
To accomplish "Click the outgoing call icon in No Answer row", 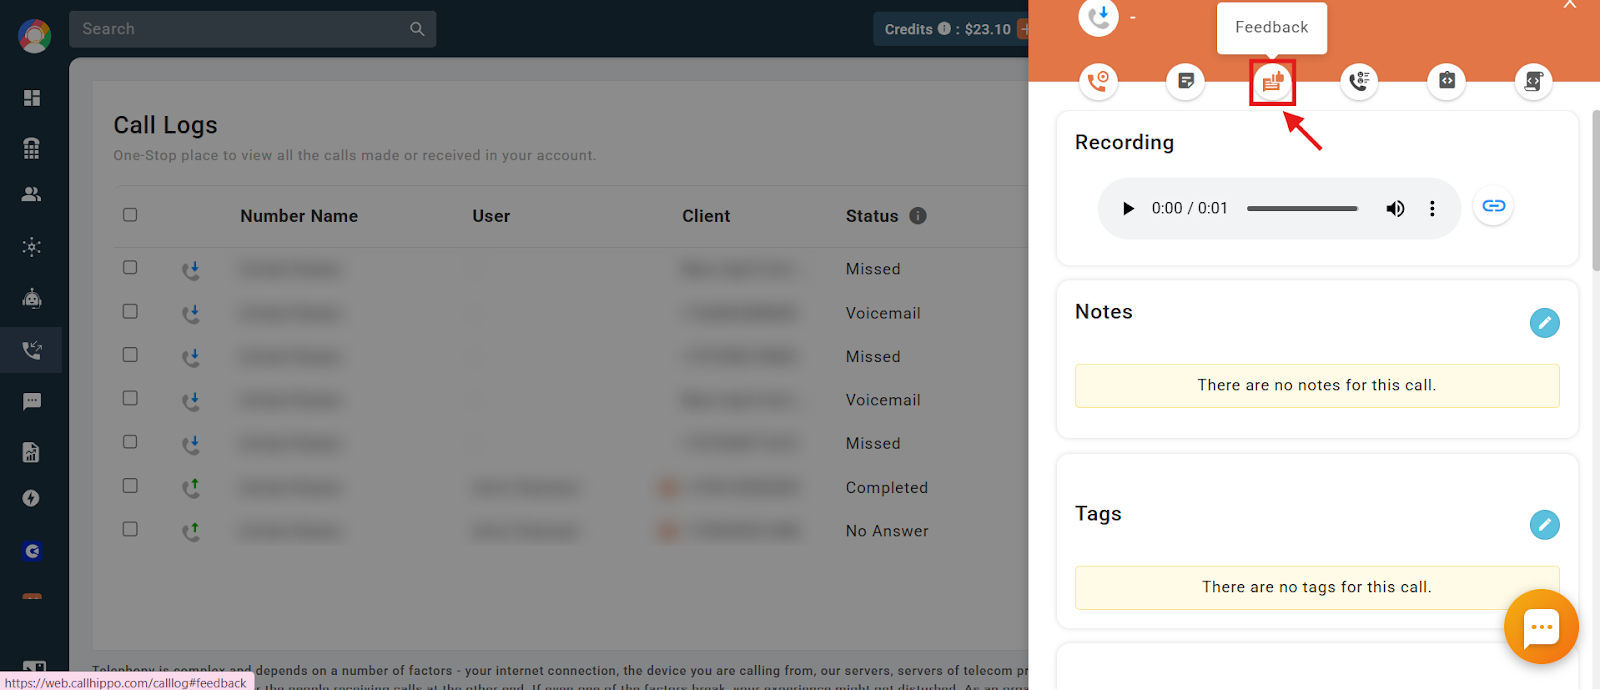I will 191,531.
